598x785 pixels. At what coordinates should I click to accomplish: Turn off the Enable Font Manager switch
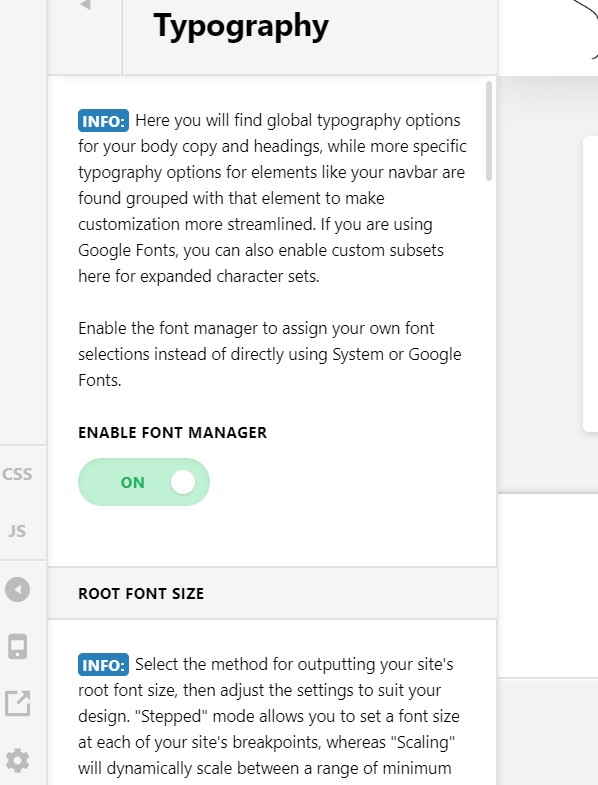point(144,482)
